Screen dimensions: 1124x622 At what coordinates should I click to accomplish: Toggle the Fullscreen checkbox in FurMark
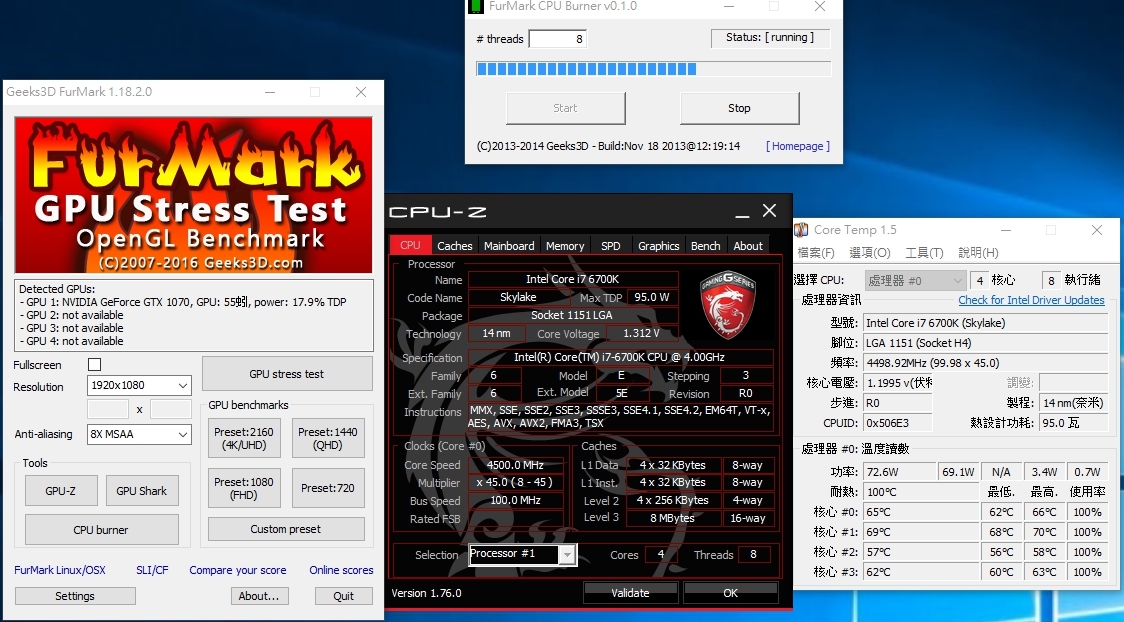coord(95,365)
